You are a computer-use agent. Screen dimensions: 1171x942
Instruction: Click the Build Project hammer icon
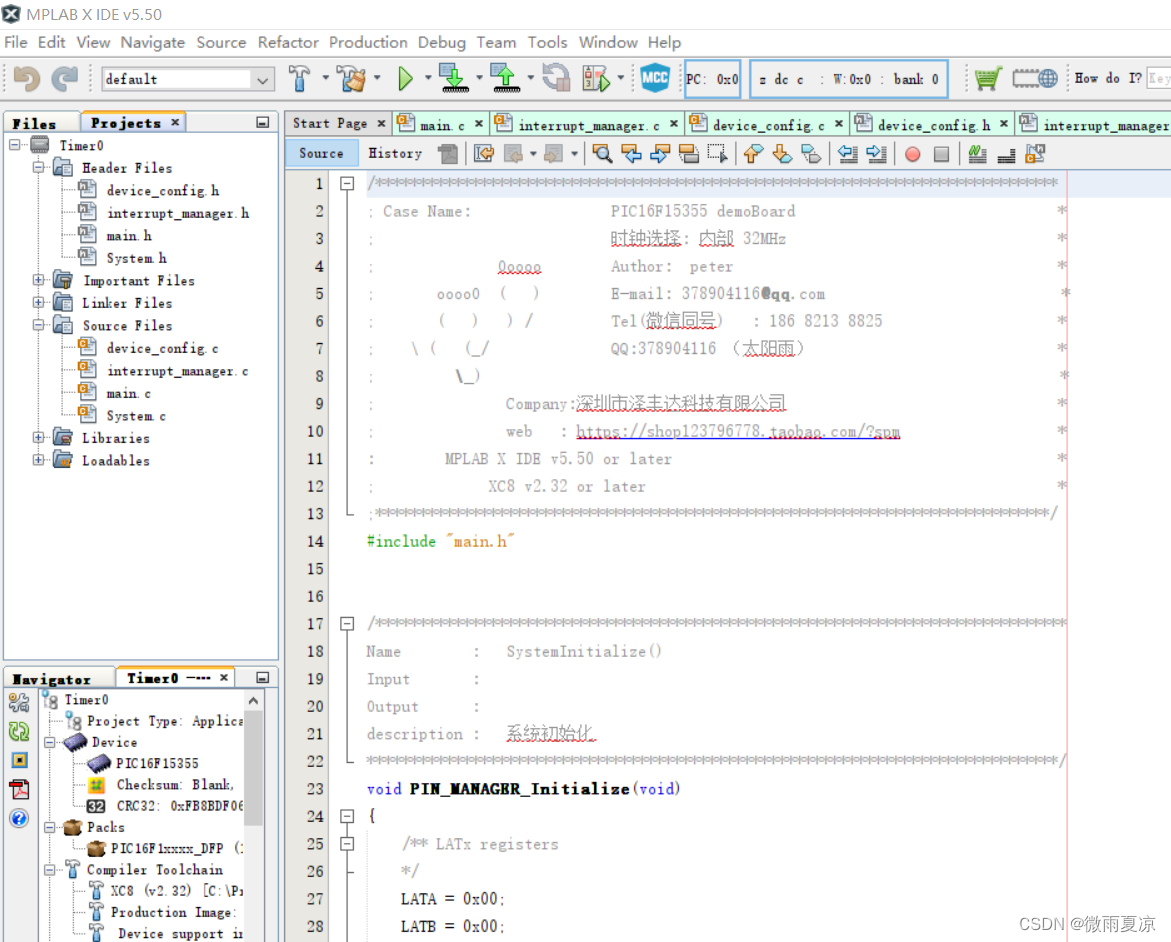[x=299, y=78]
